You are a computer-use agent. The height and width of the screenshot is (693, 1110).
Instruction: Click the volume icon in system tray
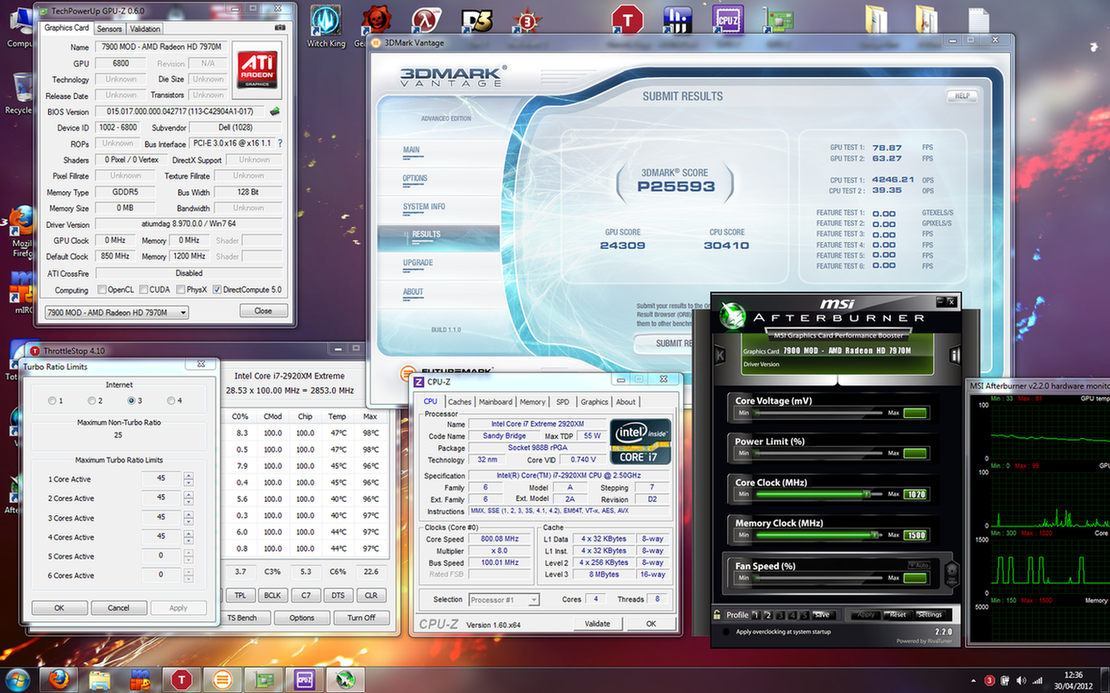[1021, 680]
